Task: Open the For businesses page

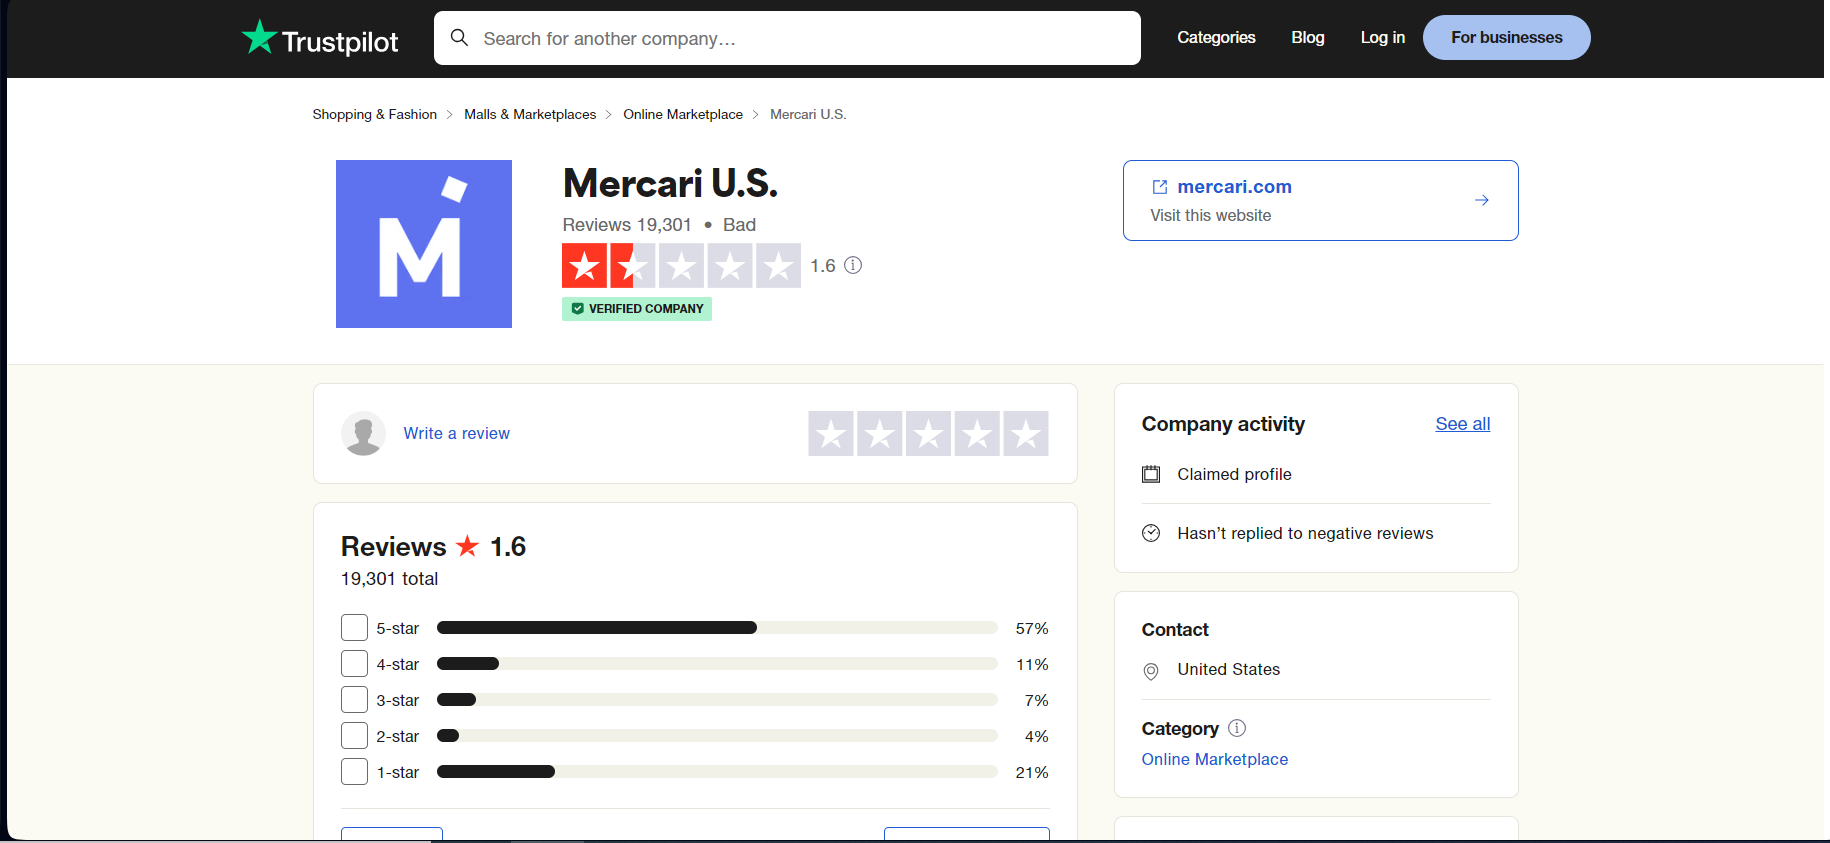Action: pyautogui.click(x=1506, y=38)
